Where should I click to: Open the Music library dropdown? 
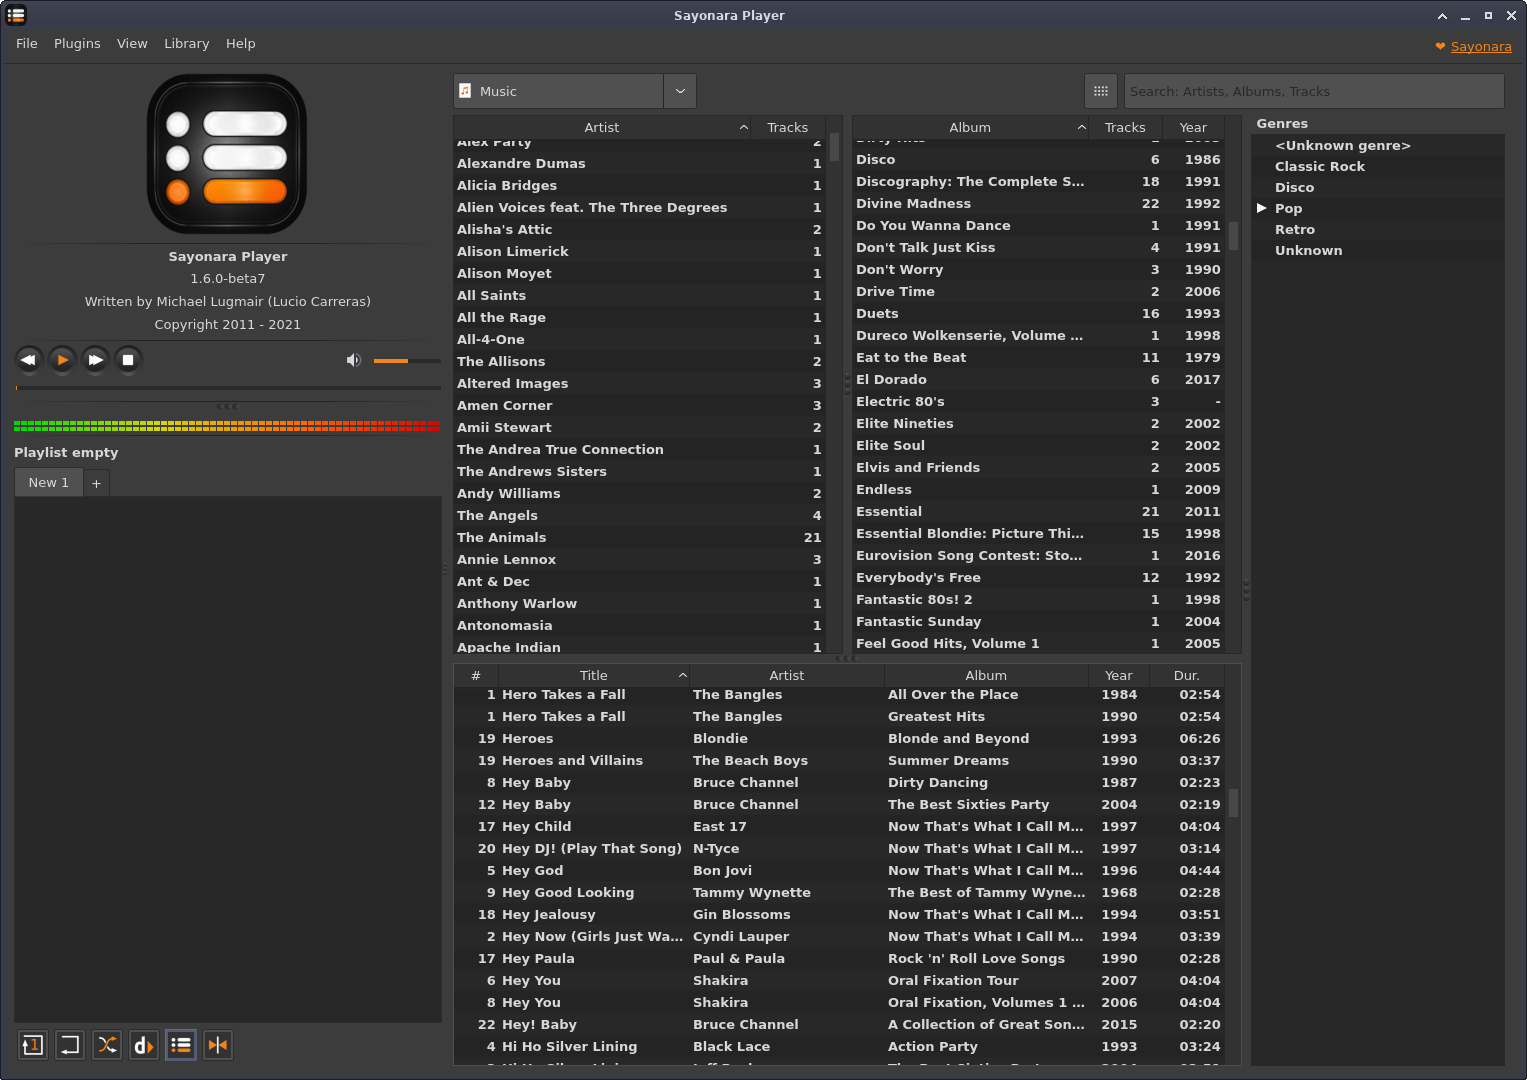coord(558,91)
